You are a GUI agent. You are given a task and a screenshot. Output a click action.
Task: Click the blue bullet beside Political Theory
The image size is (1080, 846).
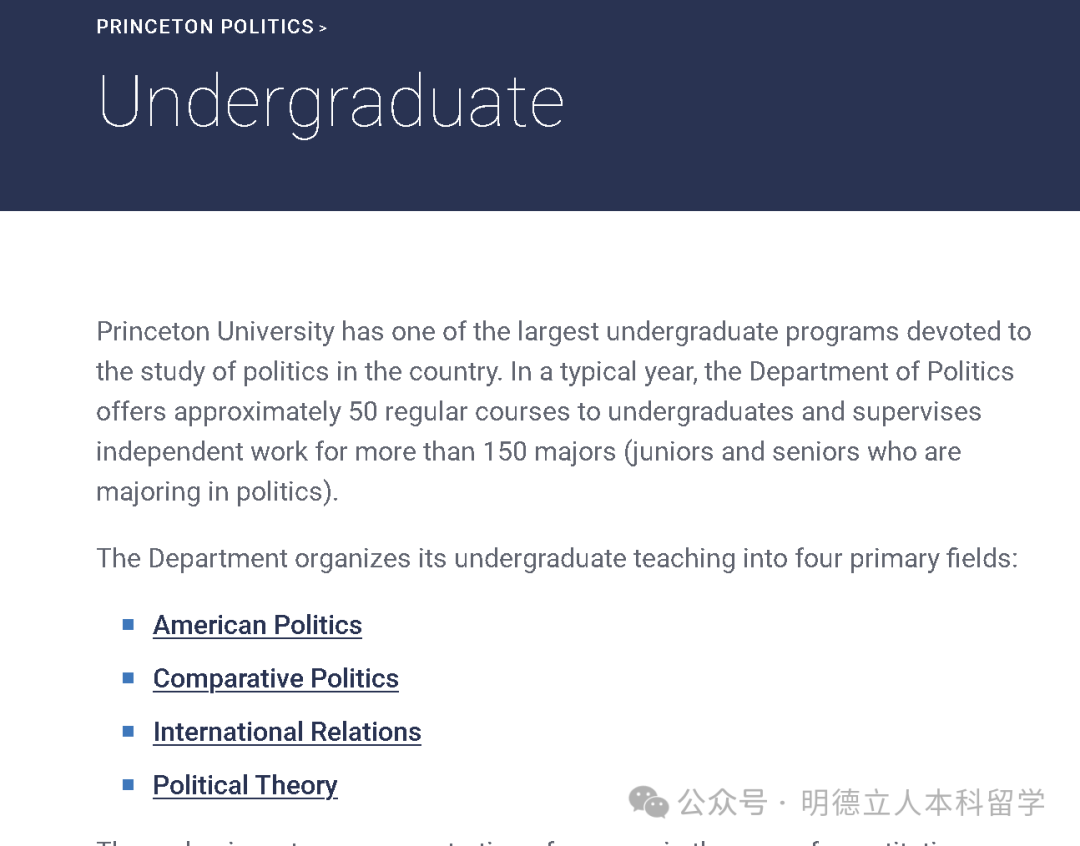pos(128,785)
